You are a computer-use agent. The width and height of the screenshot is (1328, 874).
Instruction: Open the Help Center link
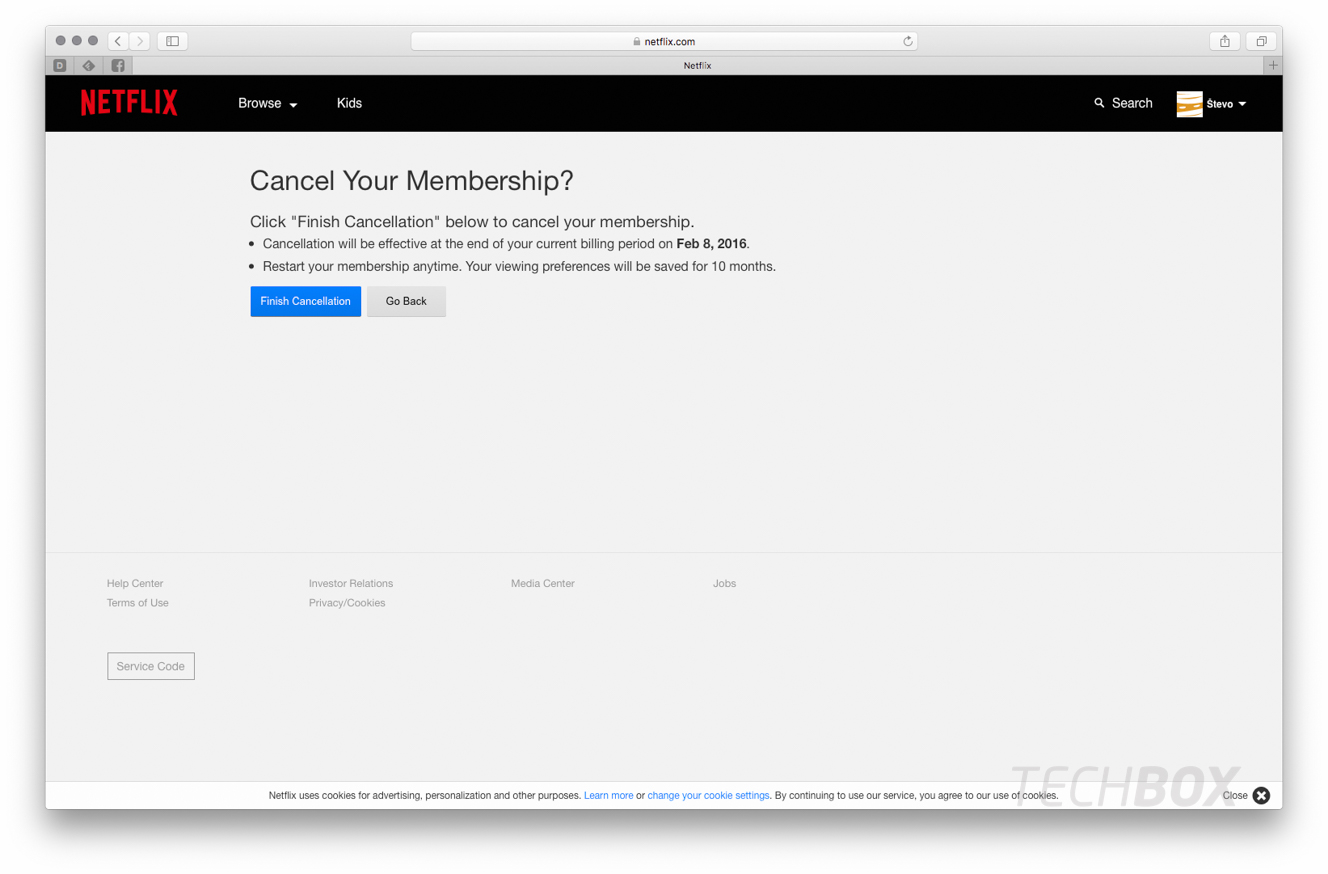pos(135,583)
